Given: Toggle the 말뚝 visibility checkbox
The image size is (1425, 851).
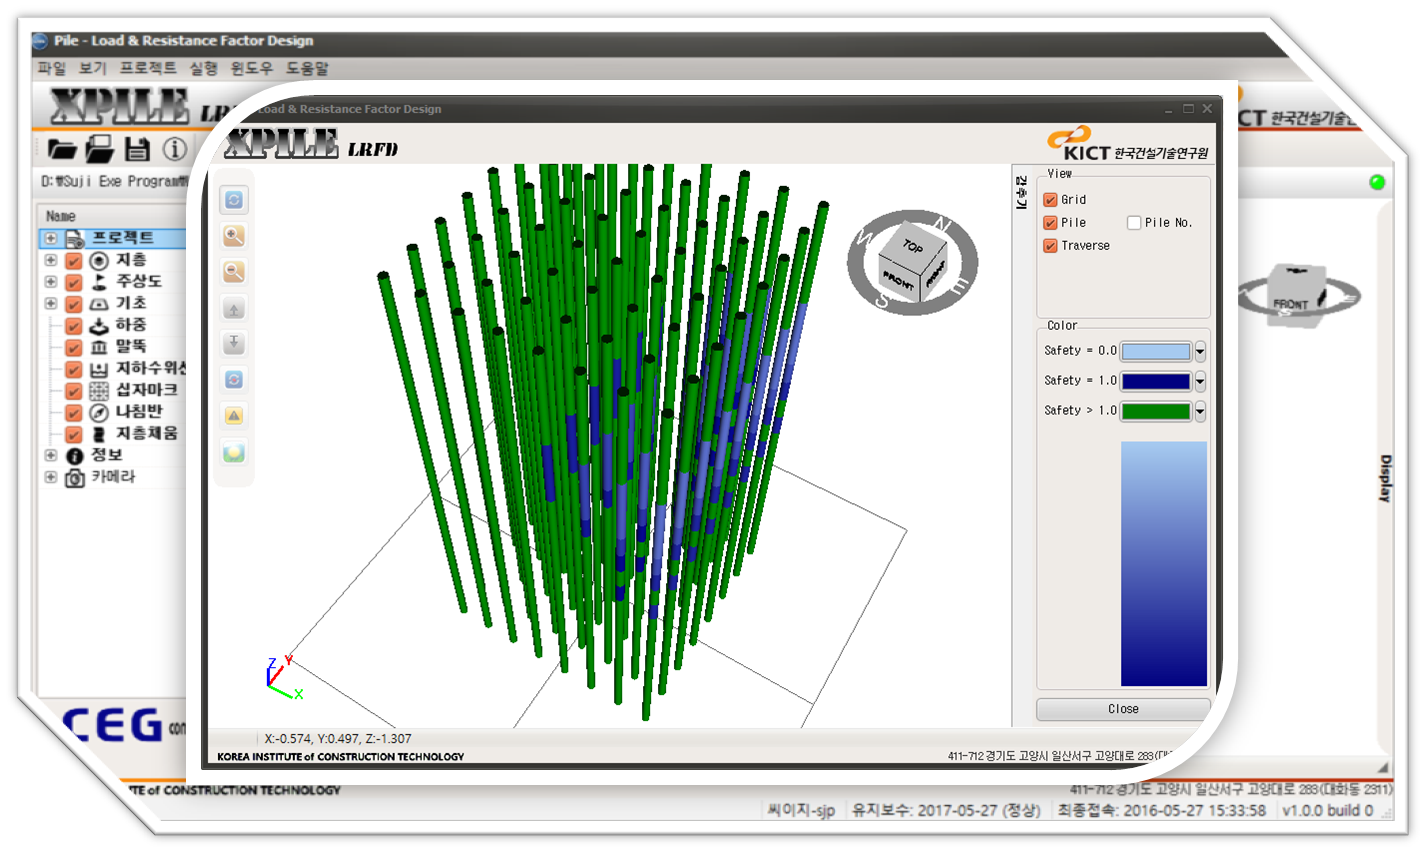Looking at the screenshot, I should pyautogui.click(x=74, y=348).
